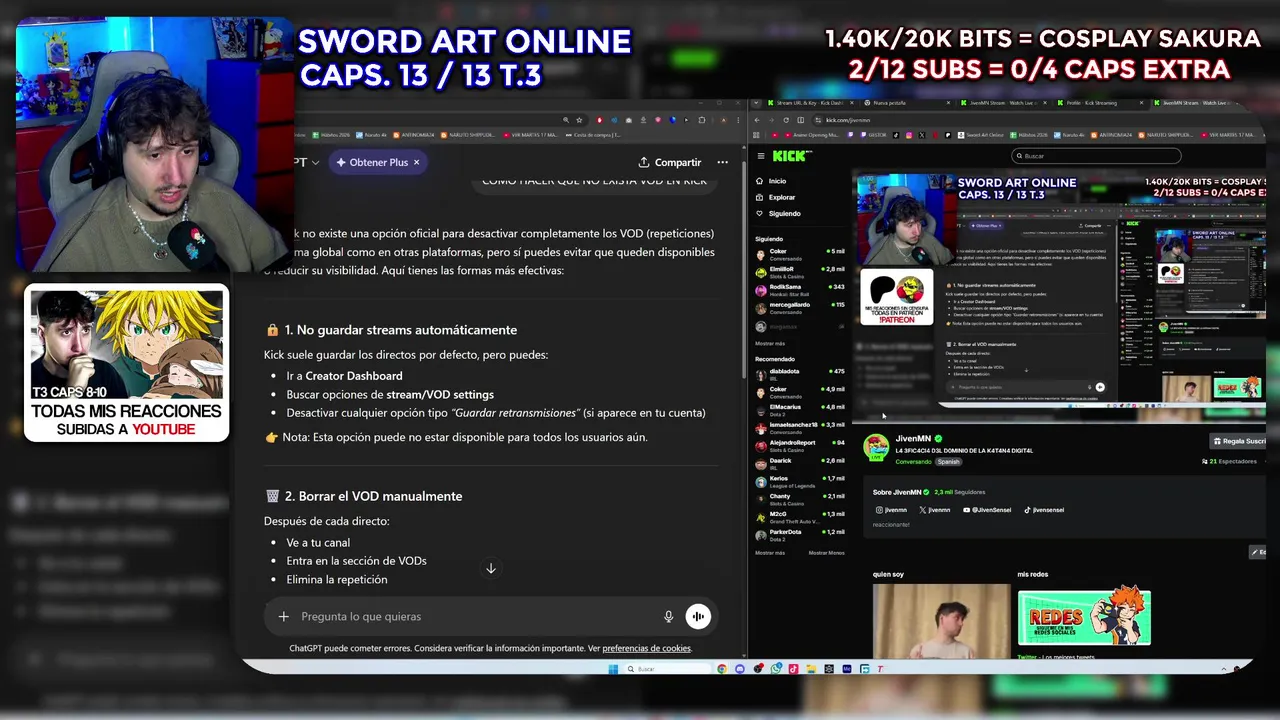
Task: Open Explorar in Kick sidebar
Action: click(x=775, y=197)
